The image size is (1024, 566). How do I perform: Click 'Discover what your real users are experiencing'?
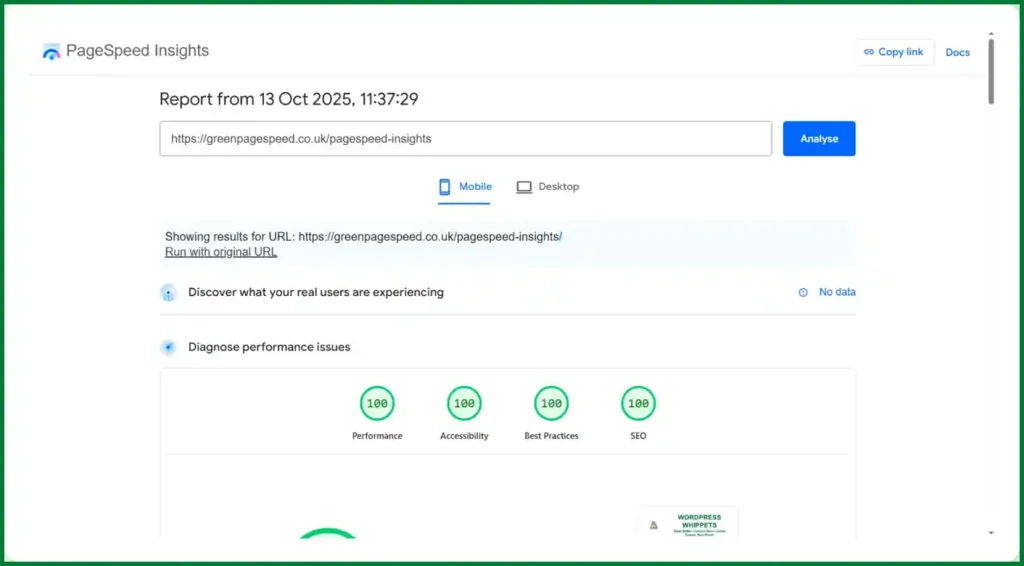316,292
